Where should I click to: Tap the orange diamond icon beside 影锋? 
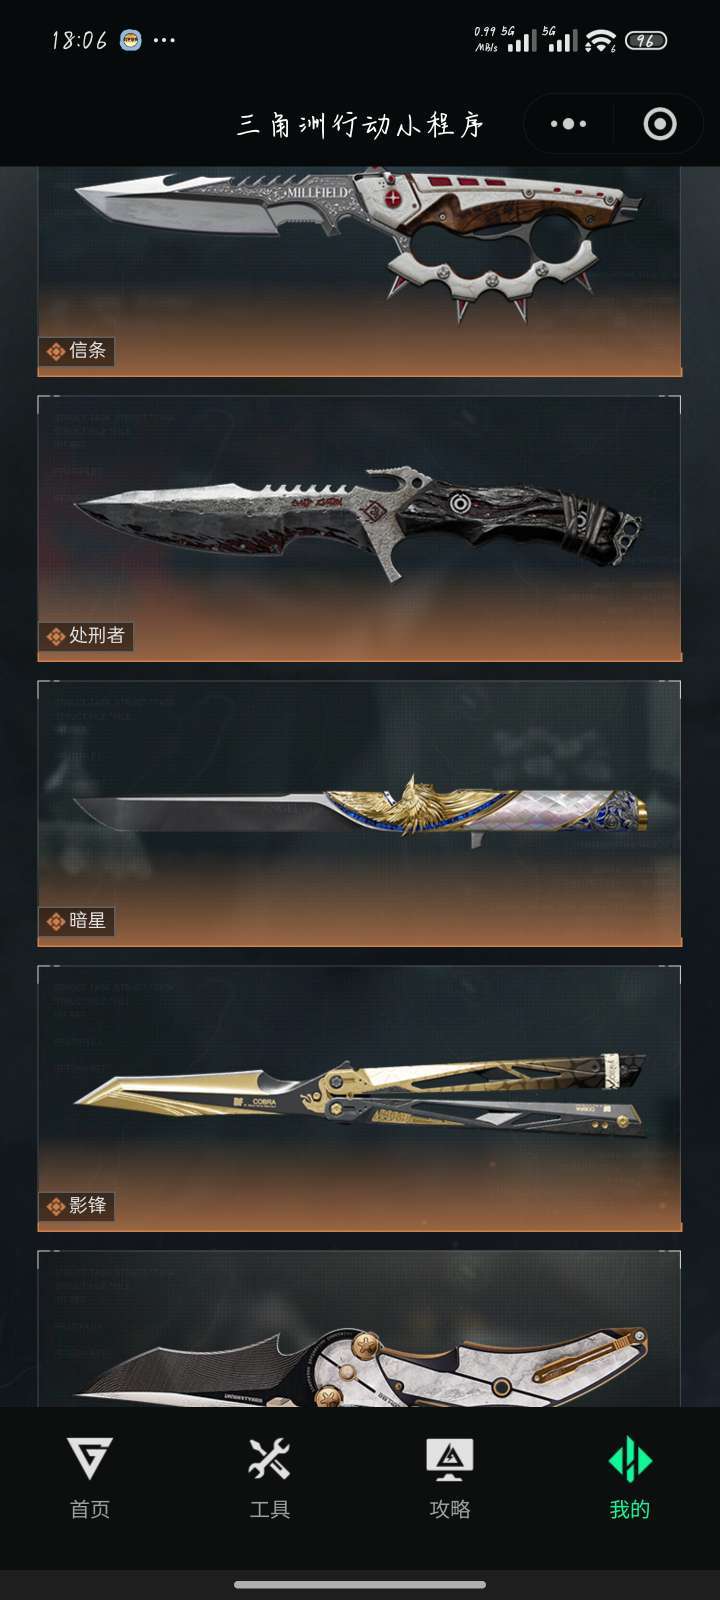click(56, 1206)
